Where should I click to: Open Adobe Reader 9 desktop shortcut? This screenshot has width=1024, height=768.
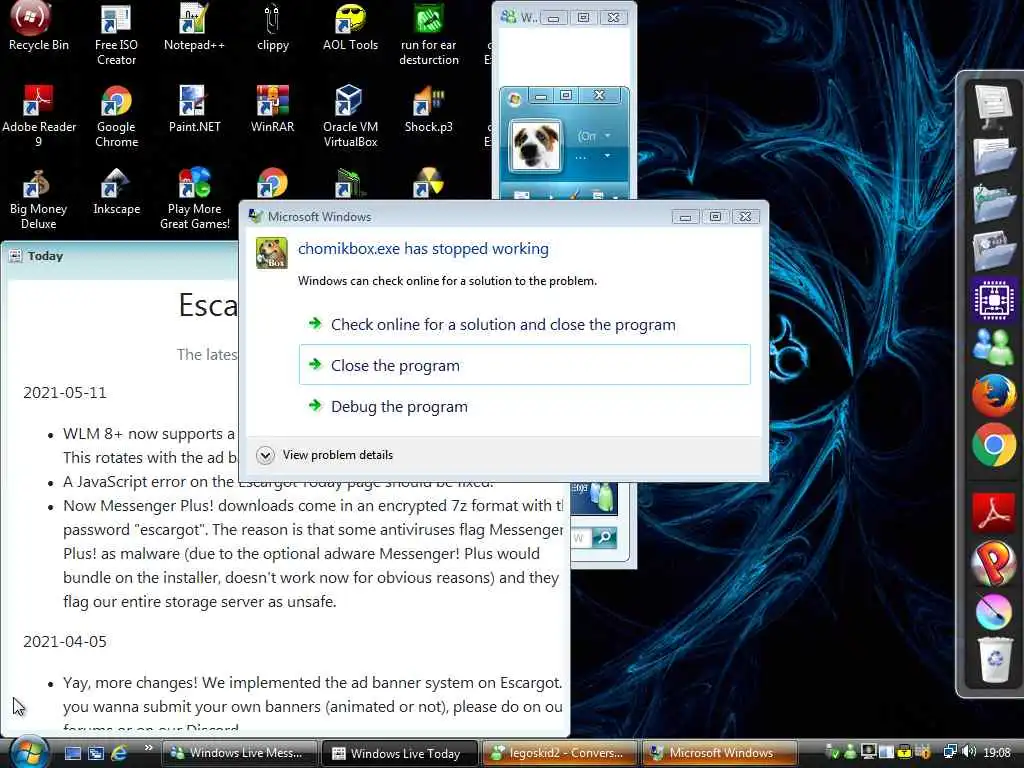(x=39, y=116)
